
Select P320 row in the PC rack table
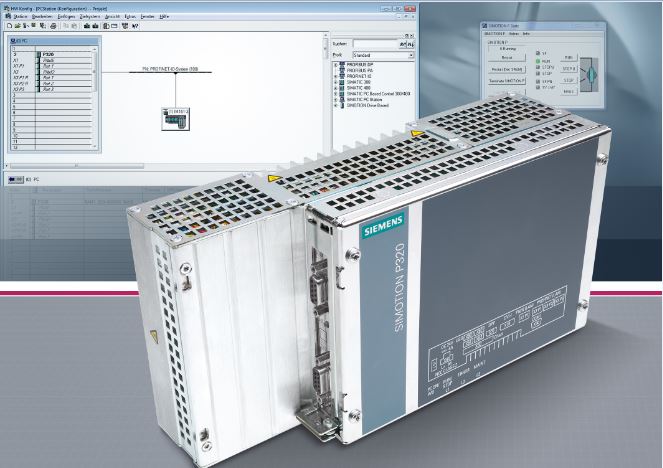52,55
